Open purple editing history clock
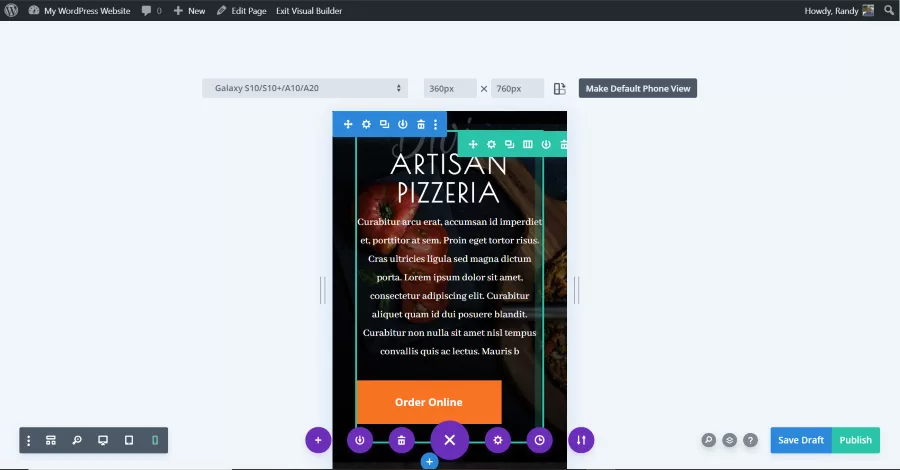Image resolution: width=900 pixels, height=470 pixels. click(x=540, y=440)
